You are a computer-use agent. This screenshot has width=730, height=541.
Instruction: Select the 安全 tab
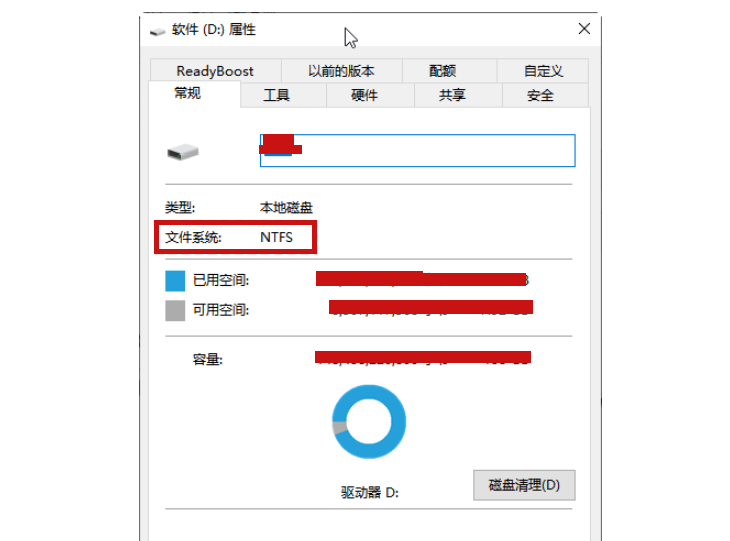click(x=540, y=96)
